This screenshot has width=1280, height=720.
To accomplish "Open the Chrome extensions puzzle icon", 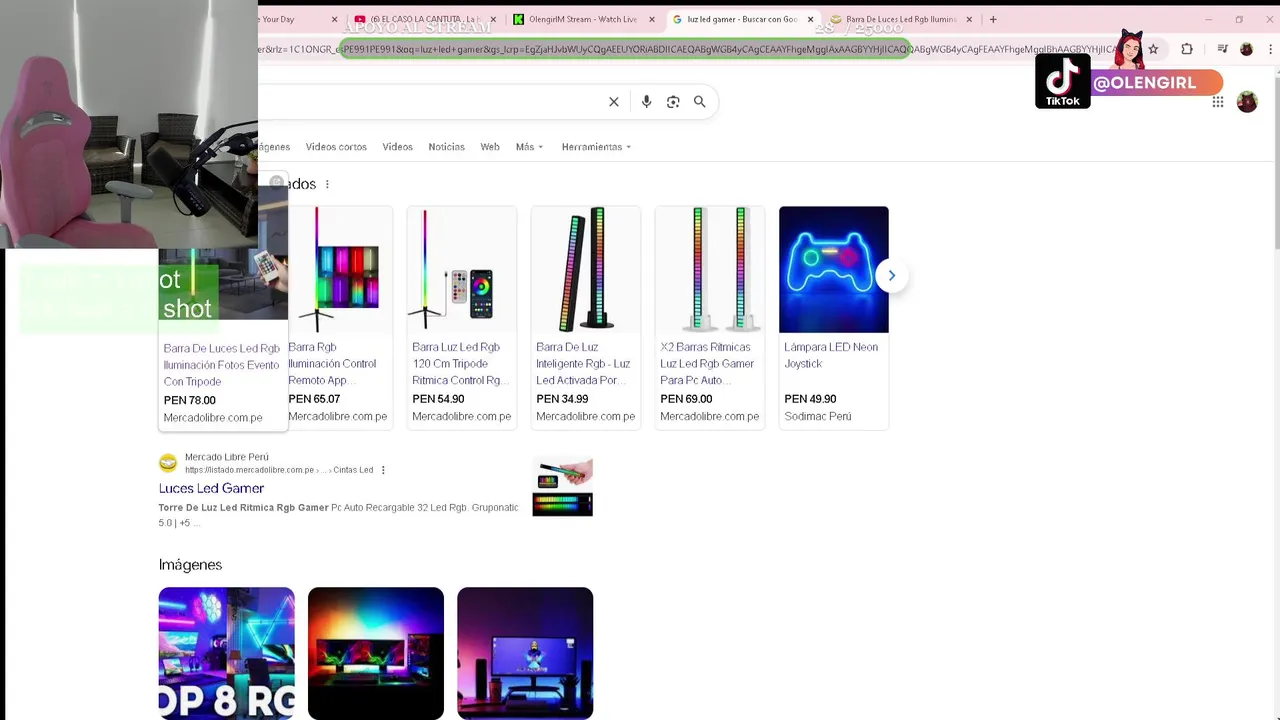I will [1187, 49].
